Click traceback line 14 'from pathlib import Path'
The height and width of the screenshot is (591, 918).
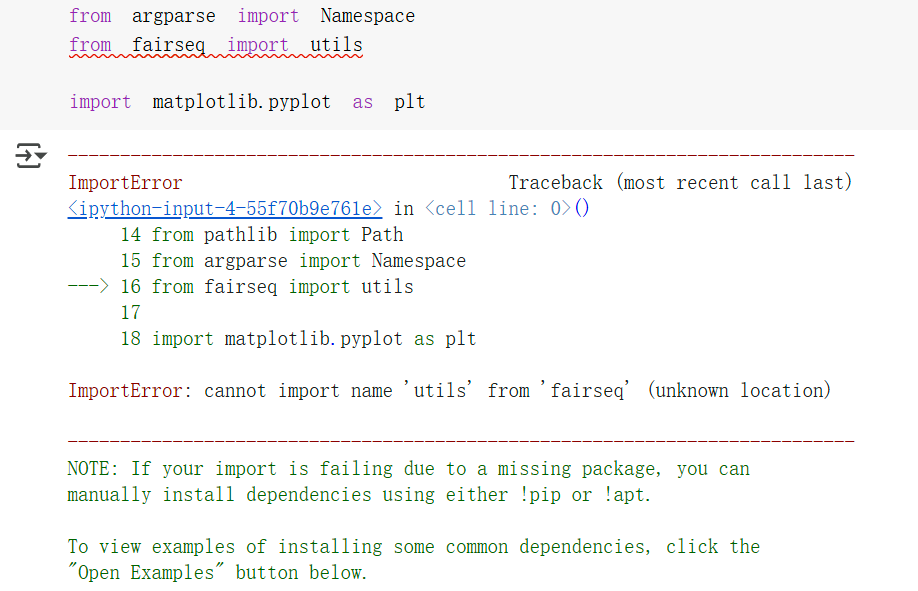(277, 234)
